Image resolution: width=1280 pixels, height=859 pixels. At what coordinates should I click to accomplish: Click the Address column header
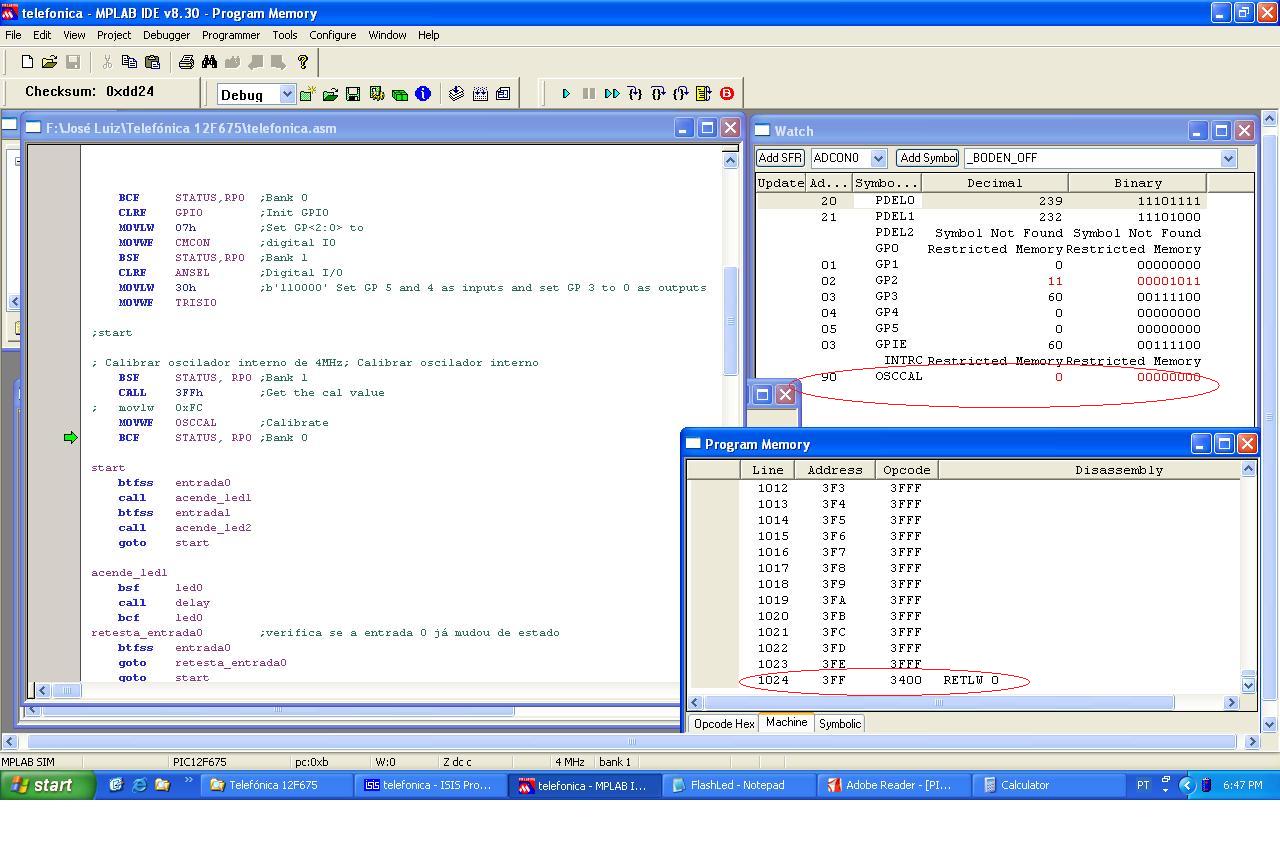pyautogui.click(x=834, y=469)
